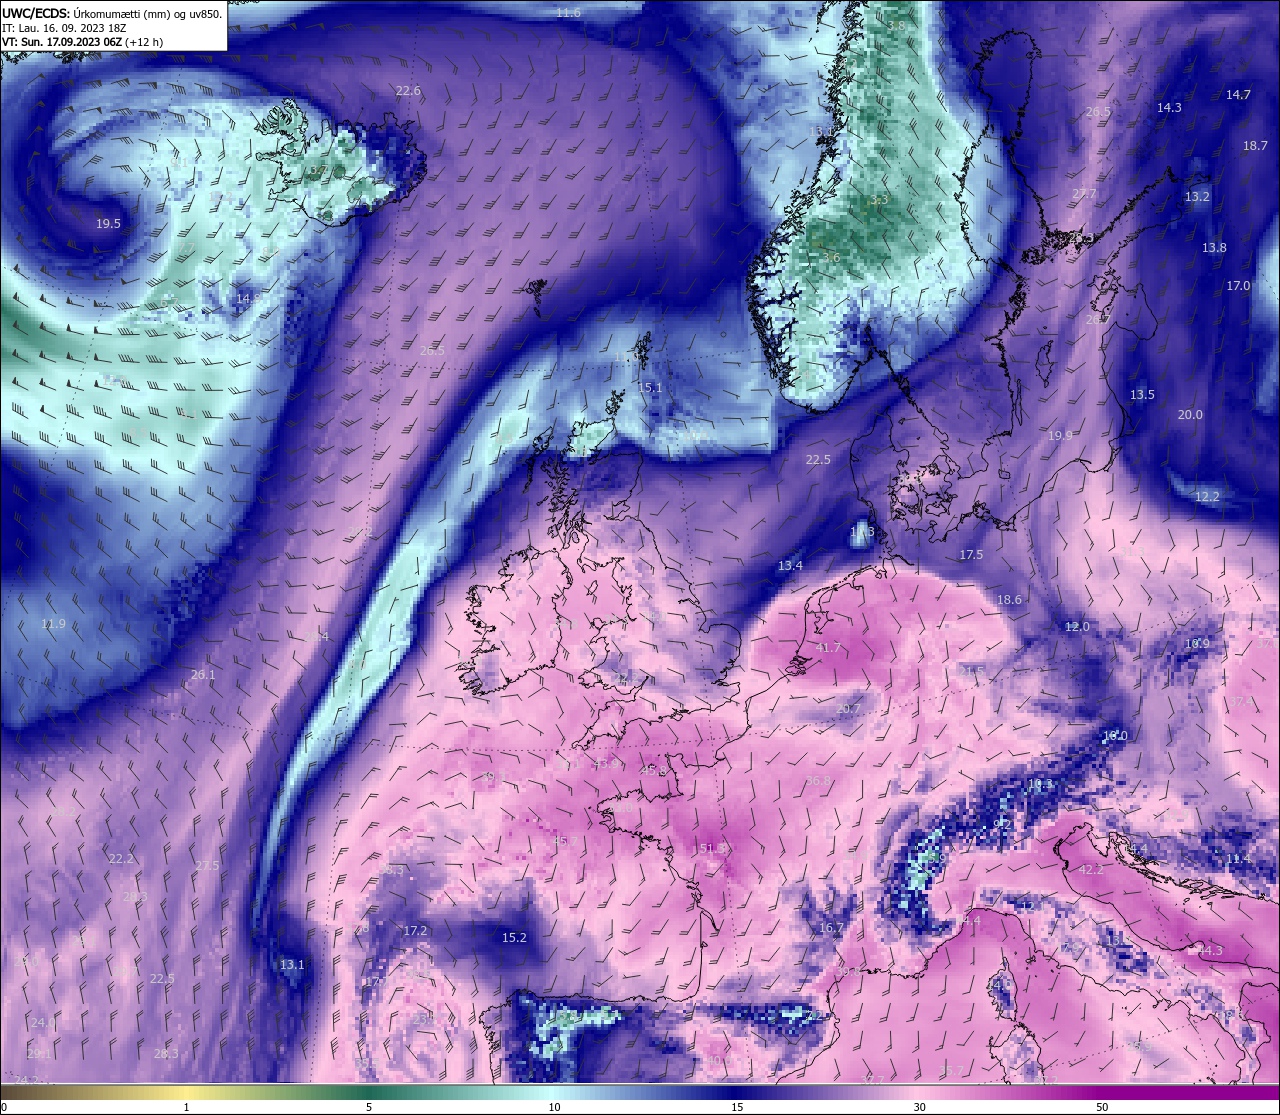
Task: Click the 13.1 value label
Action: [x=292, y=965]
